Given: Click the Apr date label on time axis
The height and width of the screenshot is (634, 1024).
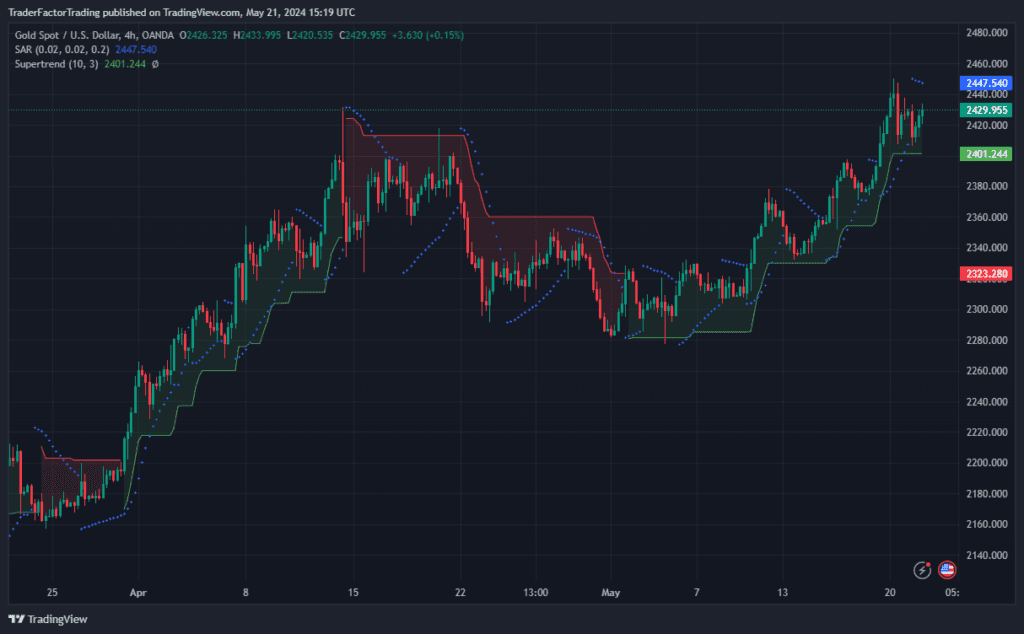Looking at the screenshot, I should pos(138,592).
